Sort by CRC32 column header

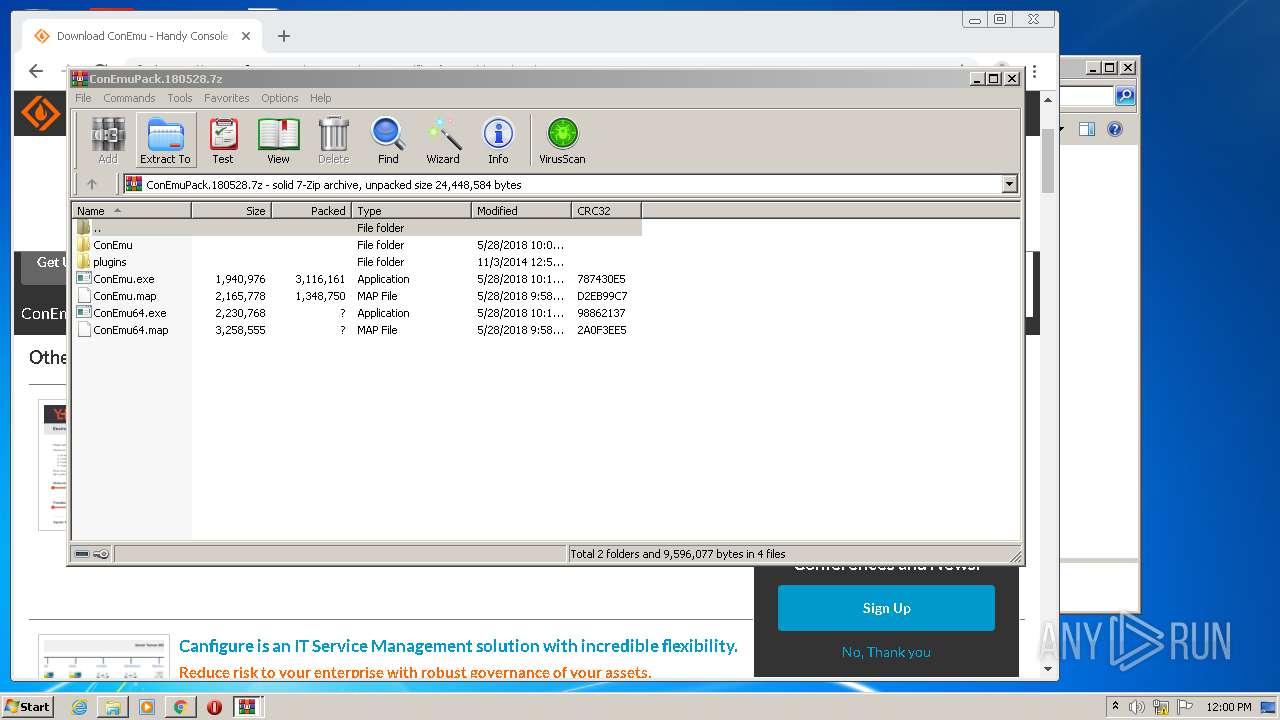tap(606, 211)
